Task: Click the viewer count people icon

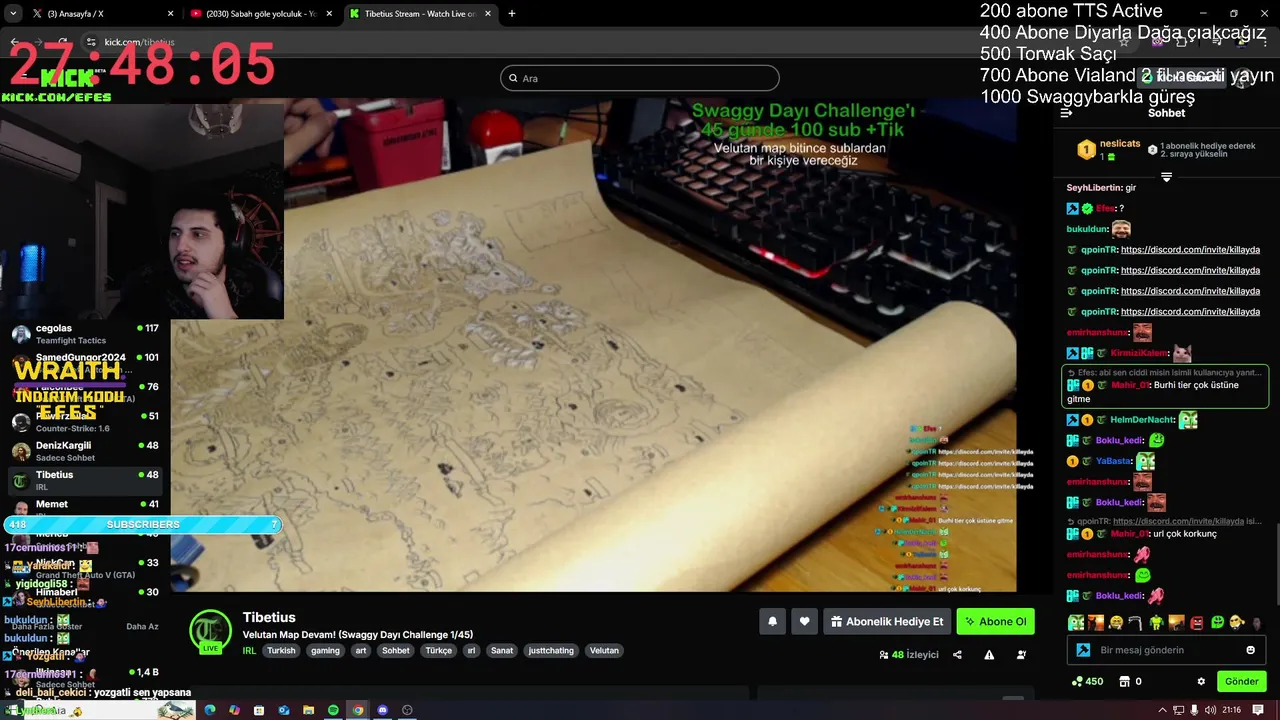Action: click(x=884, y=655)
